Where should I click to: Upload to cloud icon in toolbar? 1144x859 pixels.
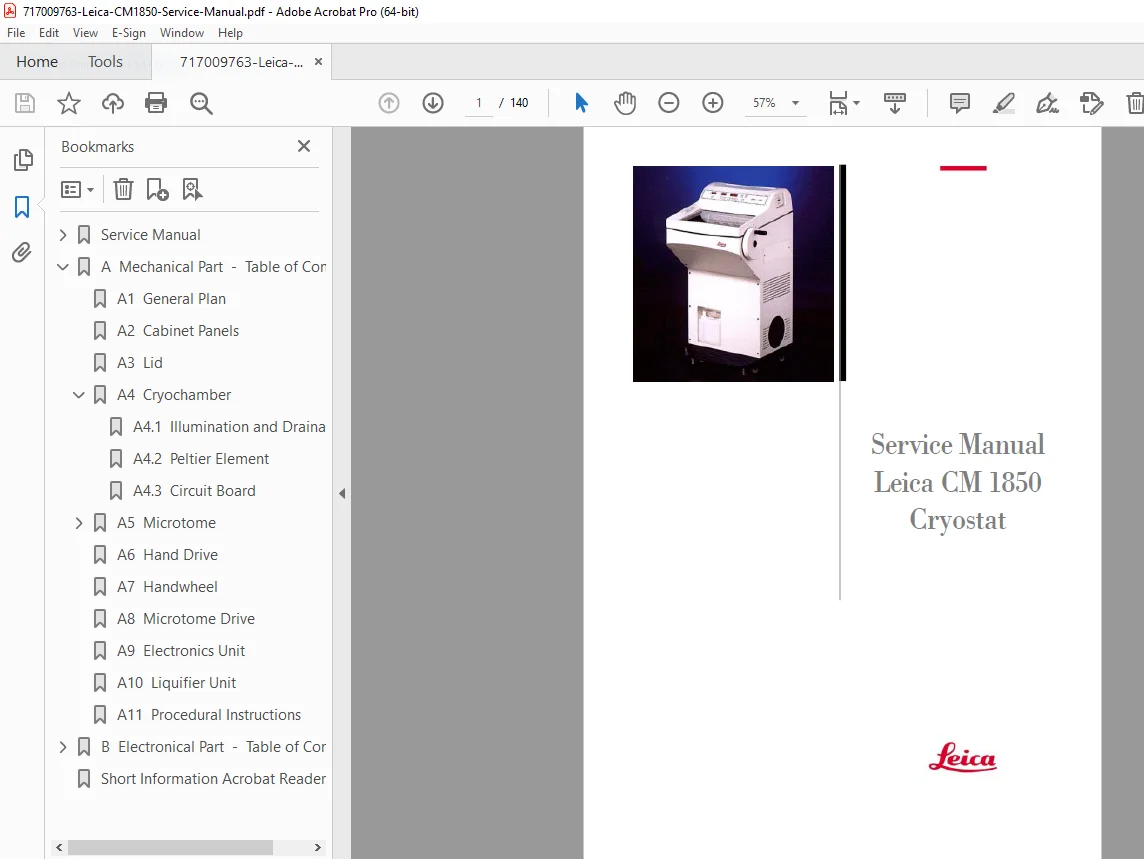tap(112, 103)
